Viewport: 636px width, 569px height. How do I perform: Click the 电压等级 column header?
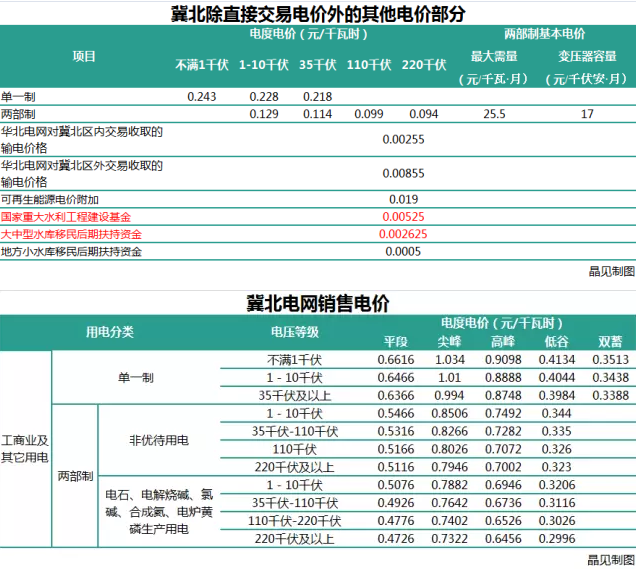295,331
